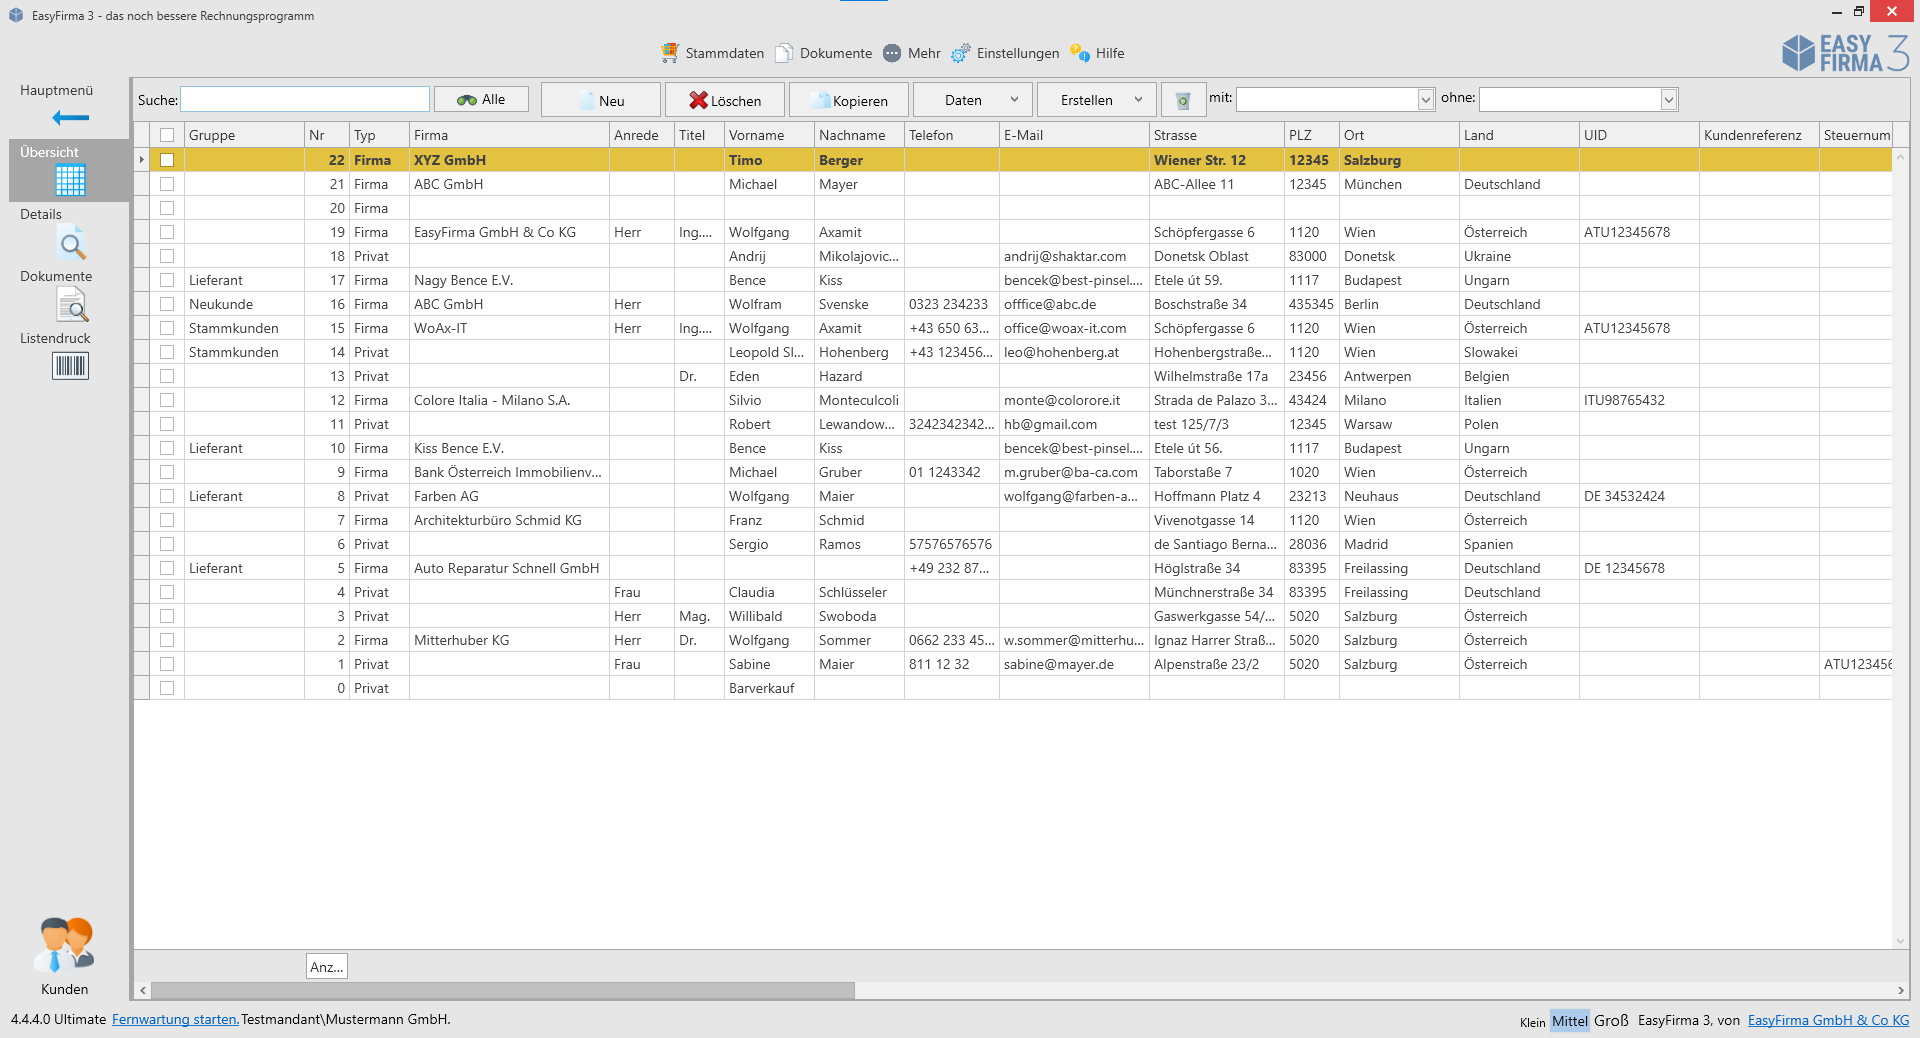Set font size to Klein

(1532, 1022)
